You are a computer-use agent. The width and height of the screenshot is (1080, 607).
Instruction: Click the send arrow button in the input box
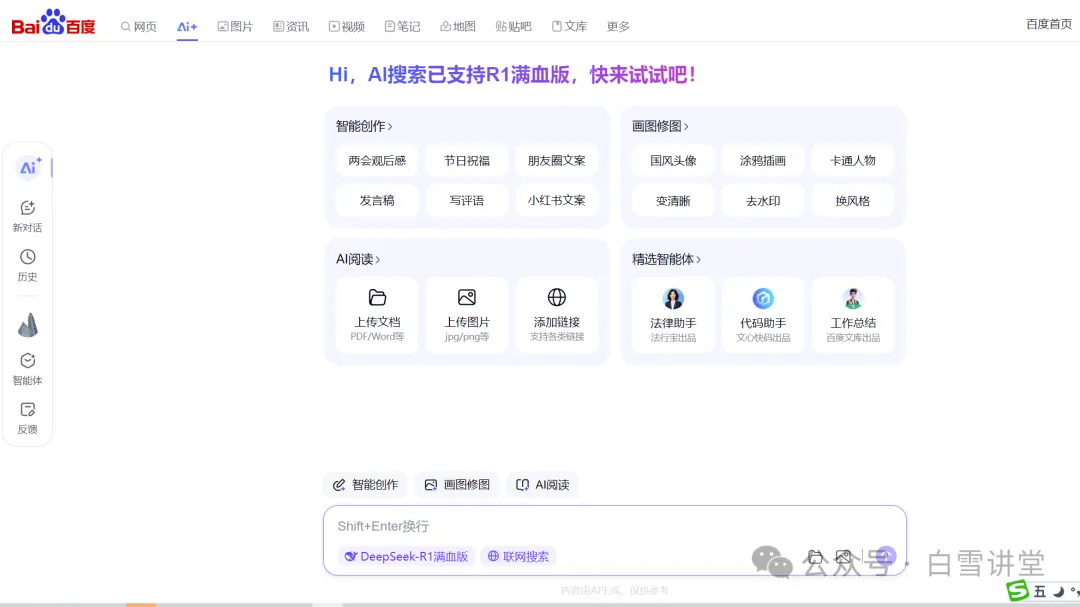(x=886, y=556)
